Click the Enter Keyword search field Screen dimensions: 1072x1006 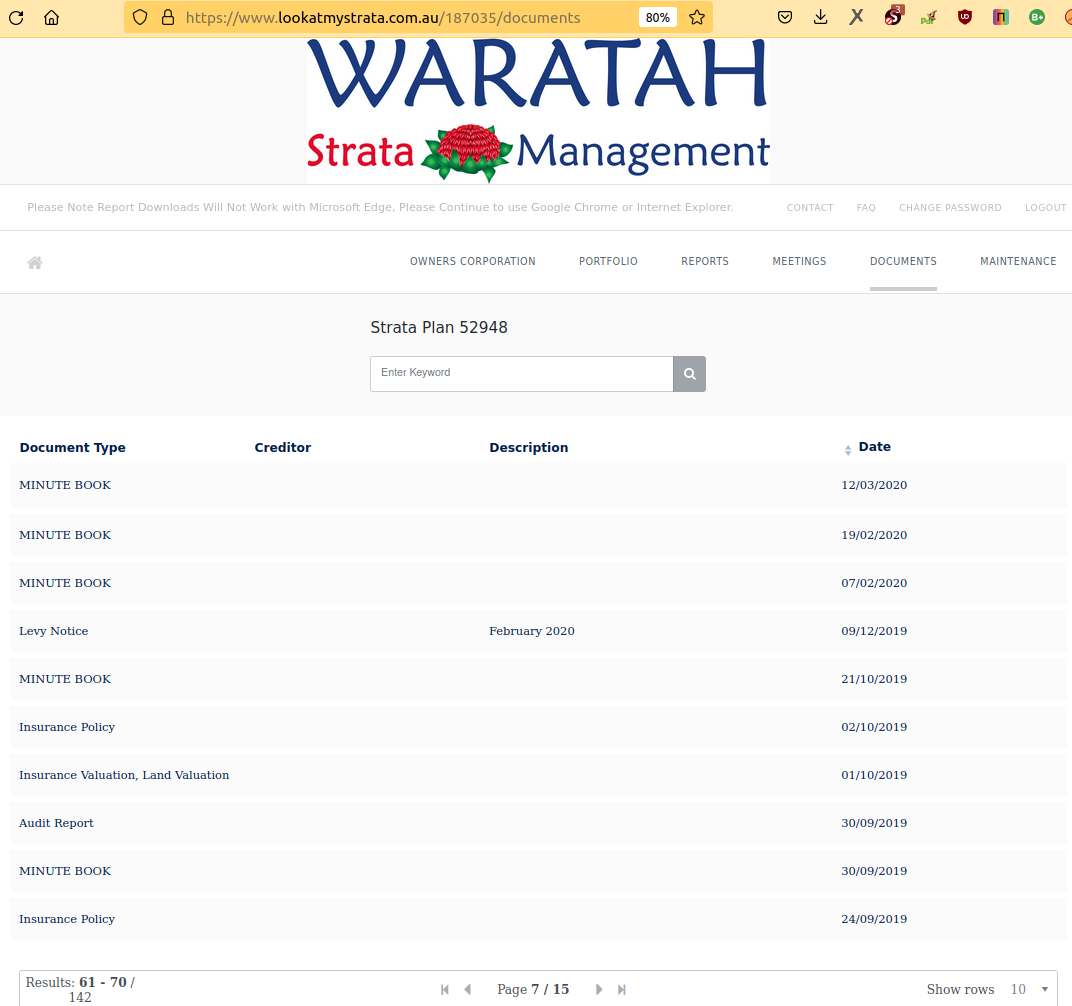pyautogui.click(x=521, y=373)
